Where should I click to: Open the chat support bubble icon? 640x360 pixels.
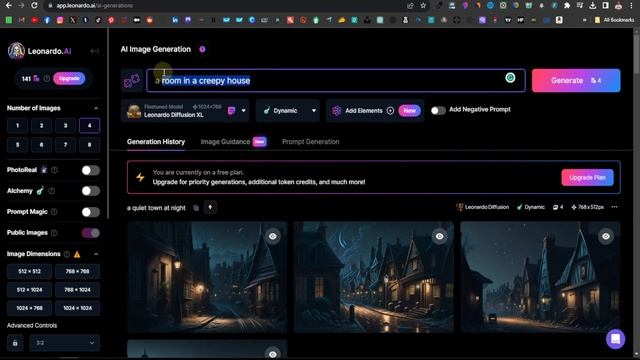pyautogui.click(x=615, y=339)
